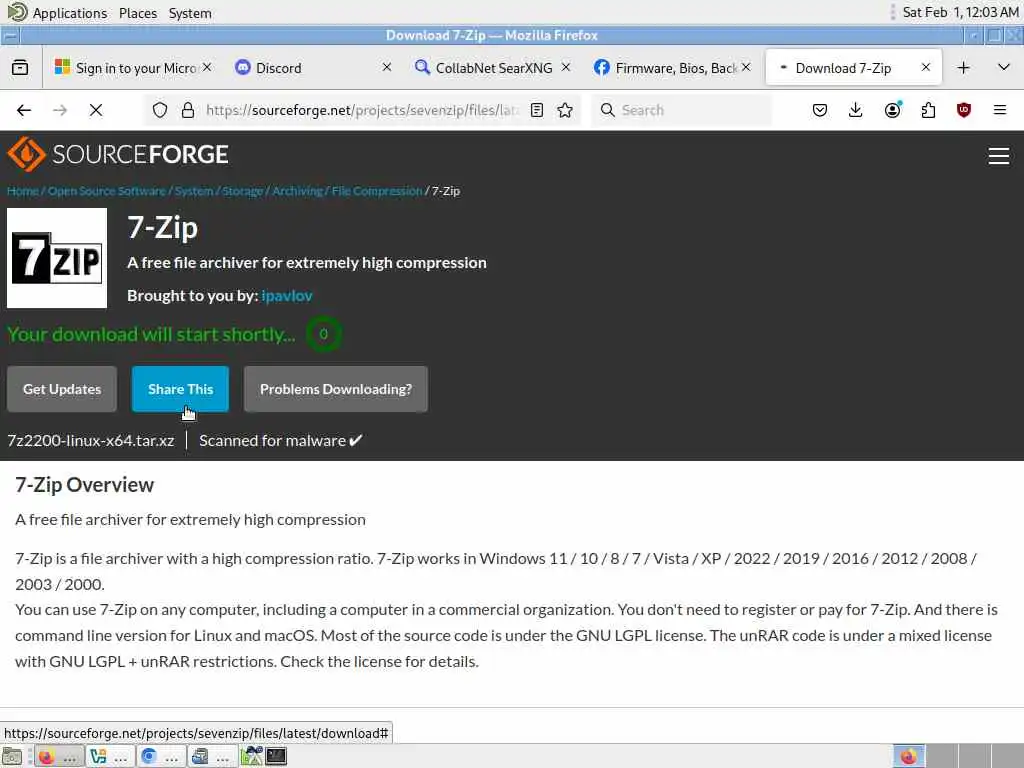This screenshot has width=1024, height=768.
Task: Open the Firefox downloads panel
Action: (x=856, y=110)
